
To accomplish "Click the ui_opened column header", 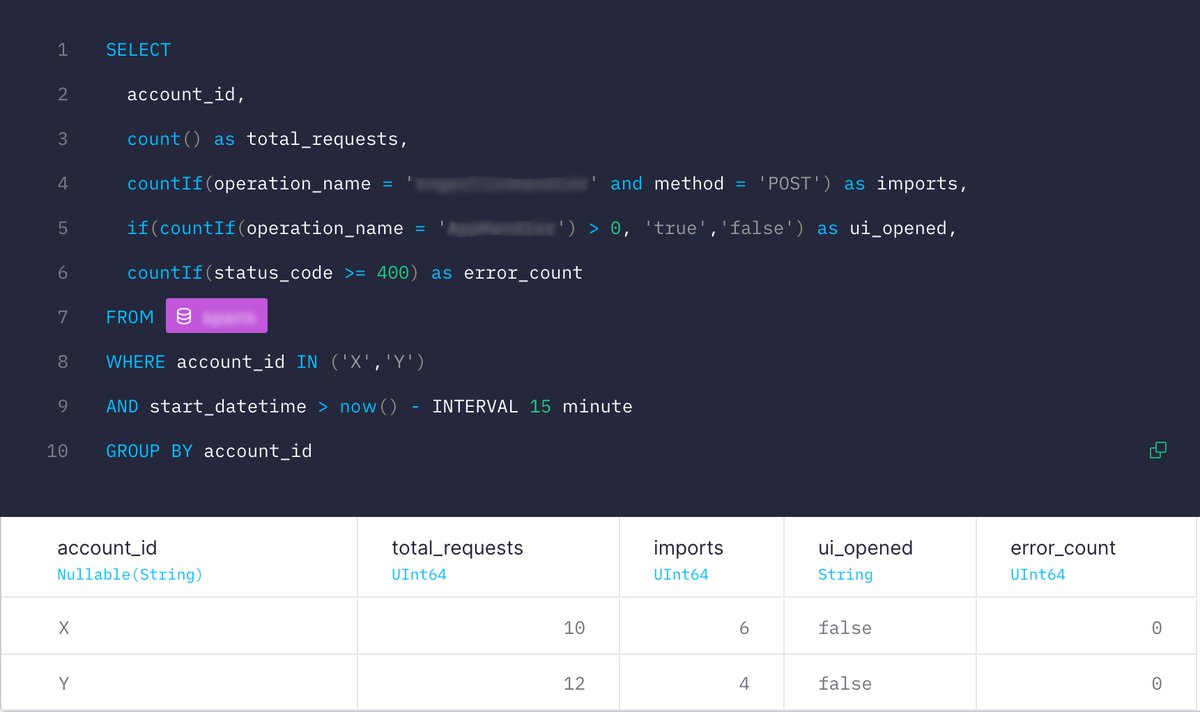I will tap(862, 548).
